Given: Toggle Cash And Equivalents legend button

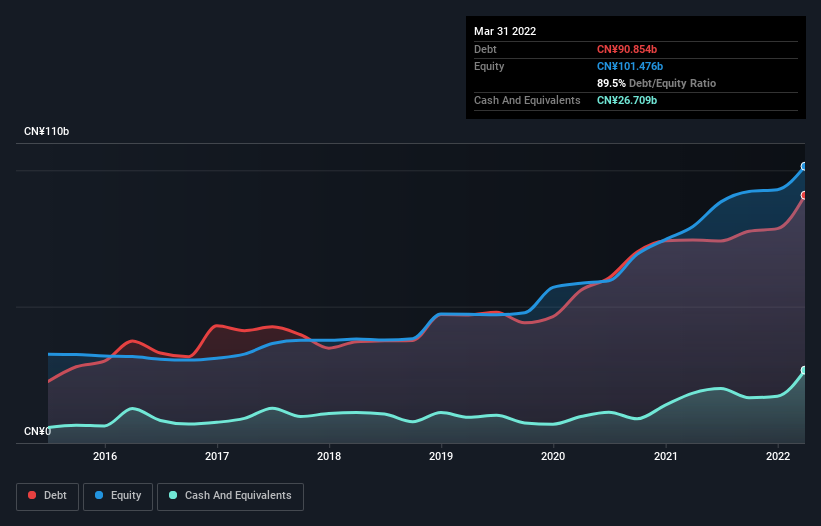Looking at the screenshot, I should coord(230,496).
